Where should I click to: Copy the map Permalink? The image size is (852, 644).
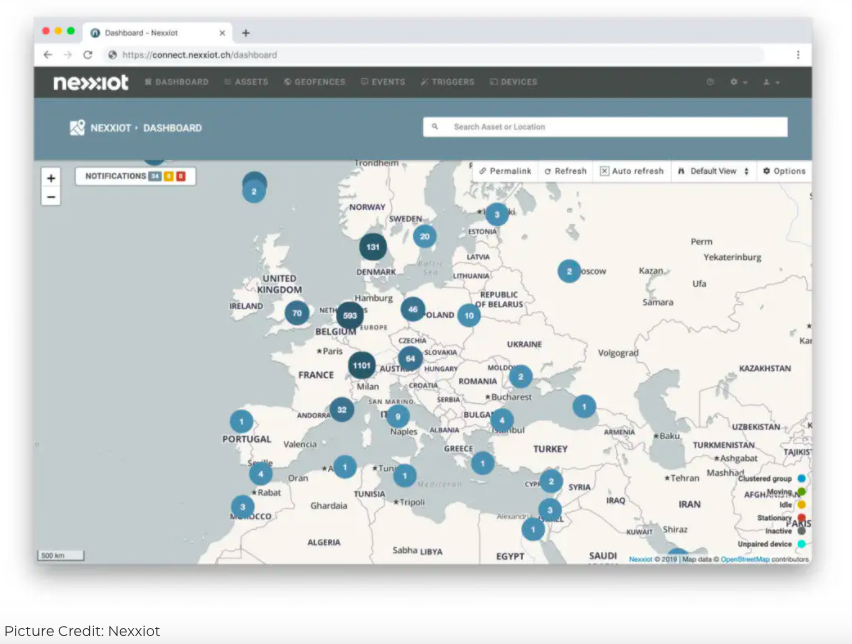[505, 171]
